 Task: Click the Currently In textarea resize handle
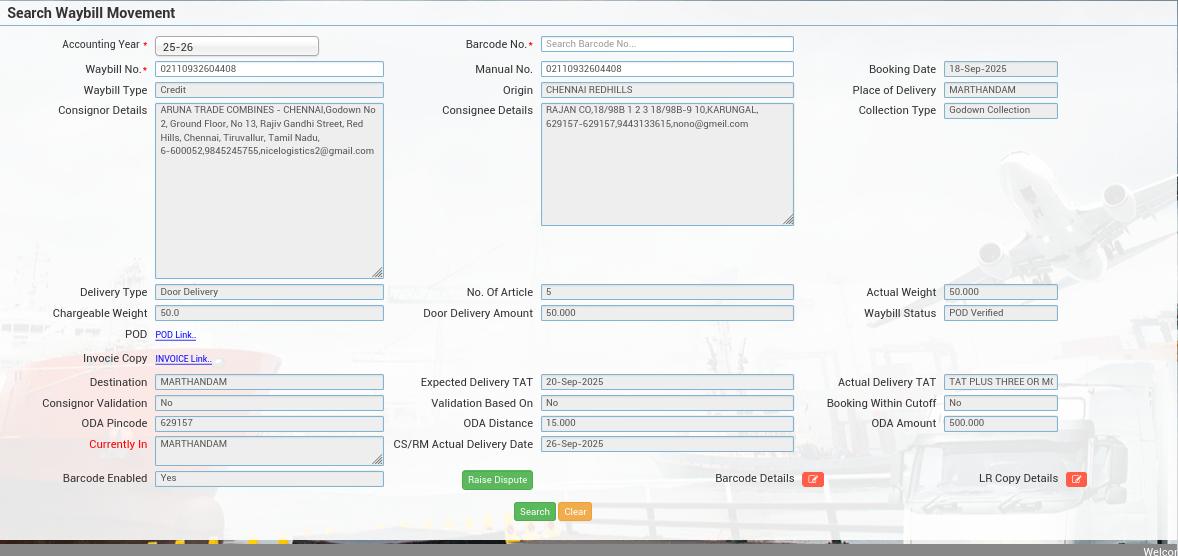(377, 459)
